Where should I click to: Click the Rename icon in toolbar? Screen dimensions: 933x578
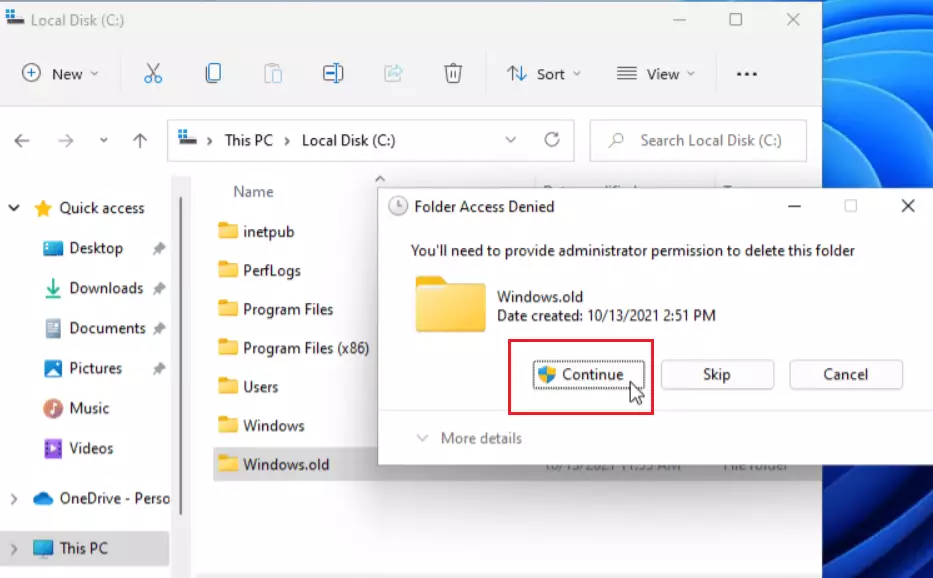(333, 73)
